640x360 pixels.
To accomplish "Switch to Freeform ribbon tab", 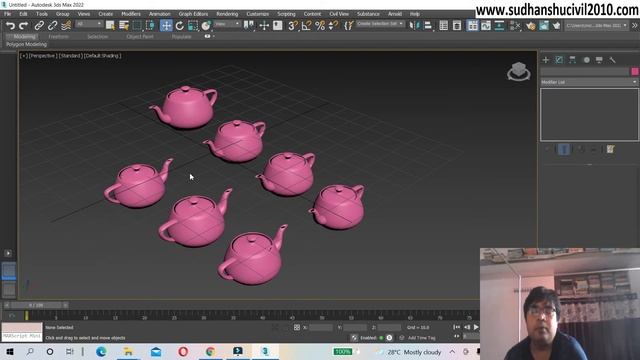I will tap(58, 36).
